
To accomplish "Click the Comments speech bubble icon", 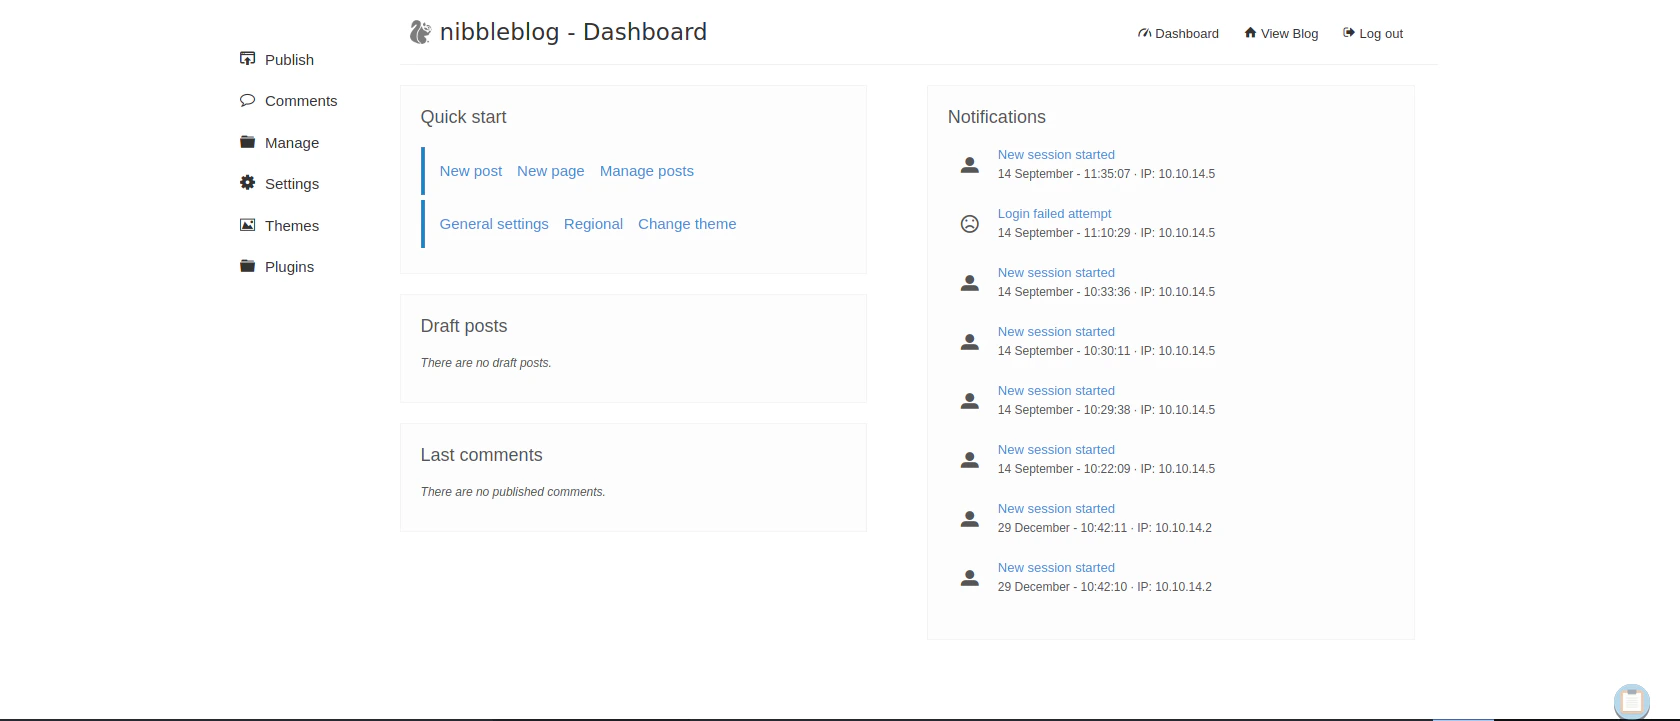I will click(x=247, y=100).
